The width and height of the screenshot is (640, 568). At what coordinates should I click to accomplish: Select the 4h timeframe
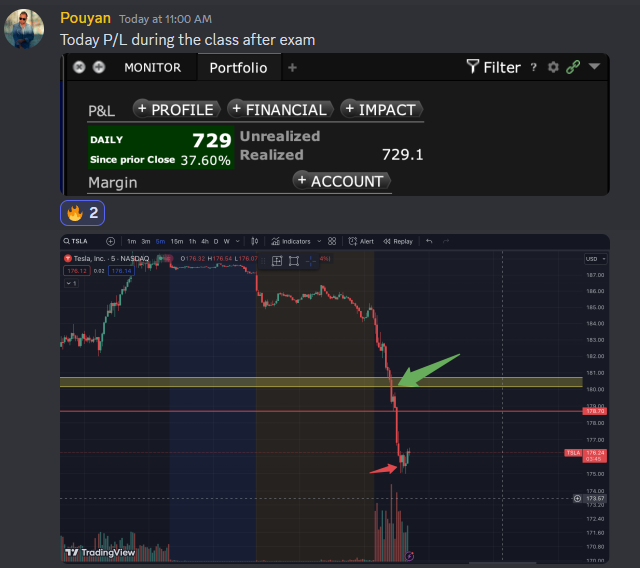click(x=205, y=242)
